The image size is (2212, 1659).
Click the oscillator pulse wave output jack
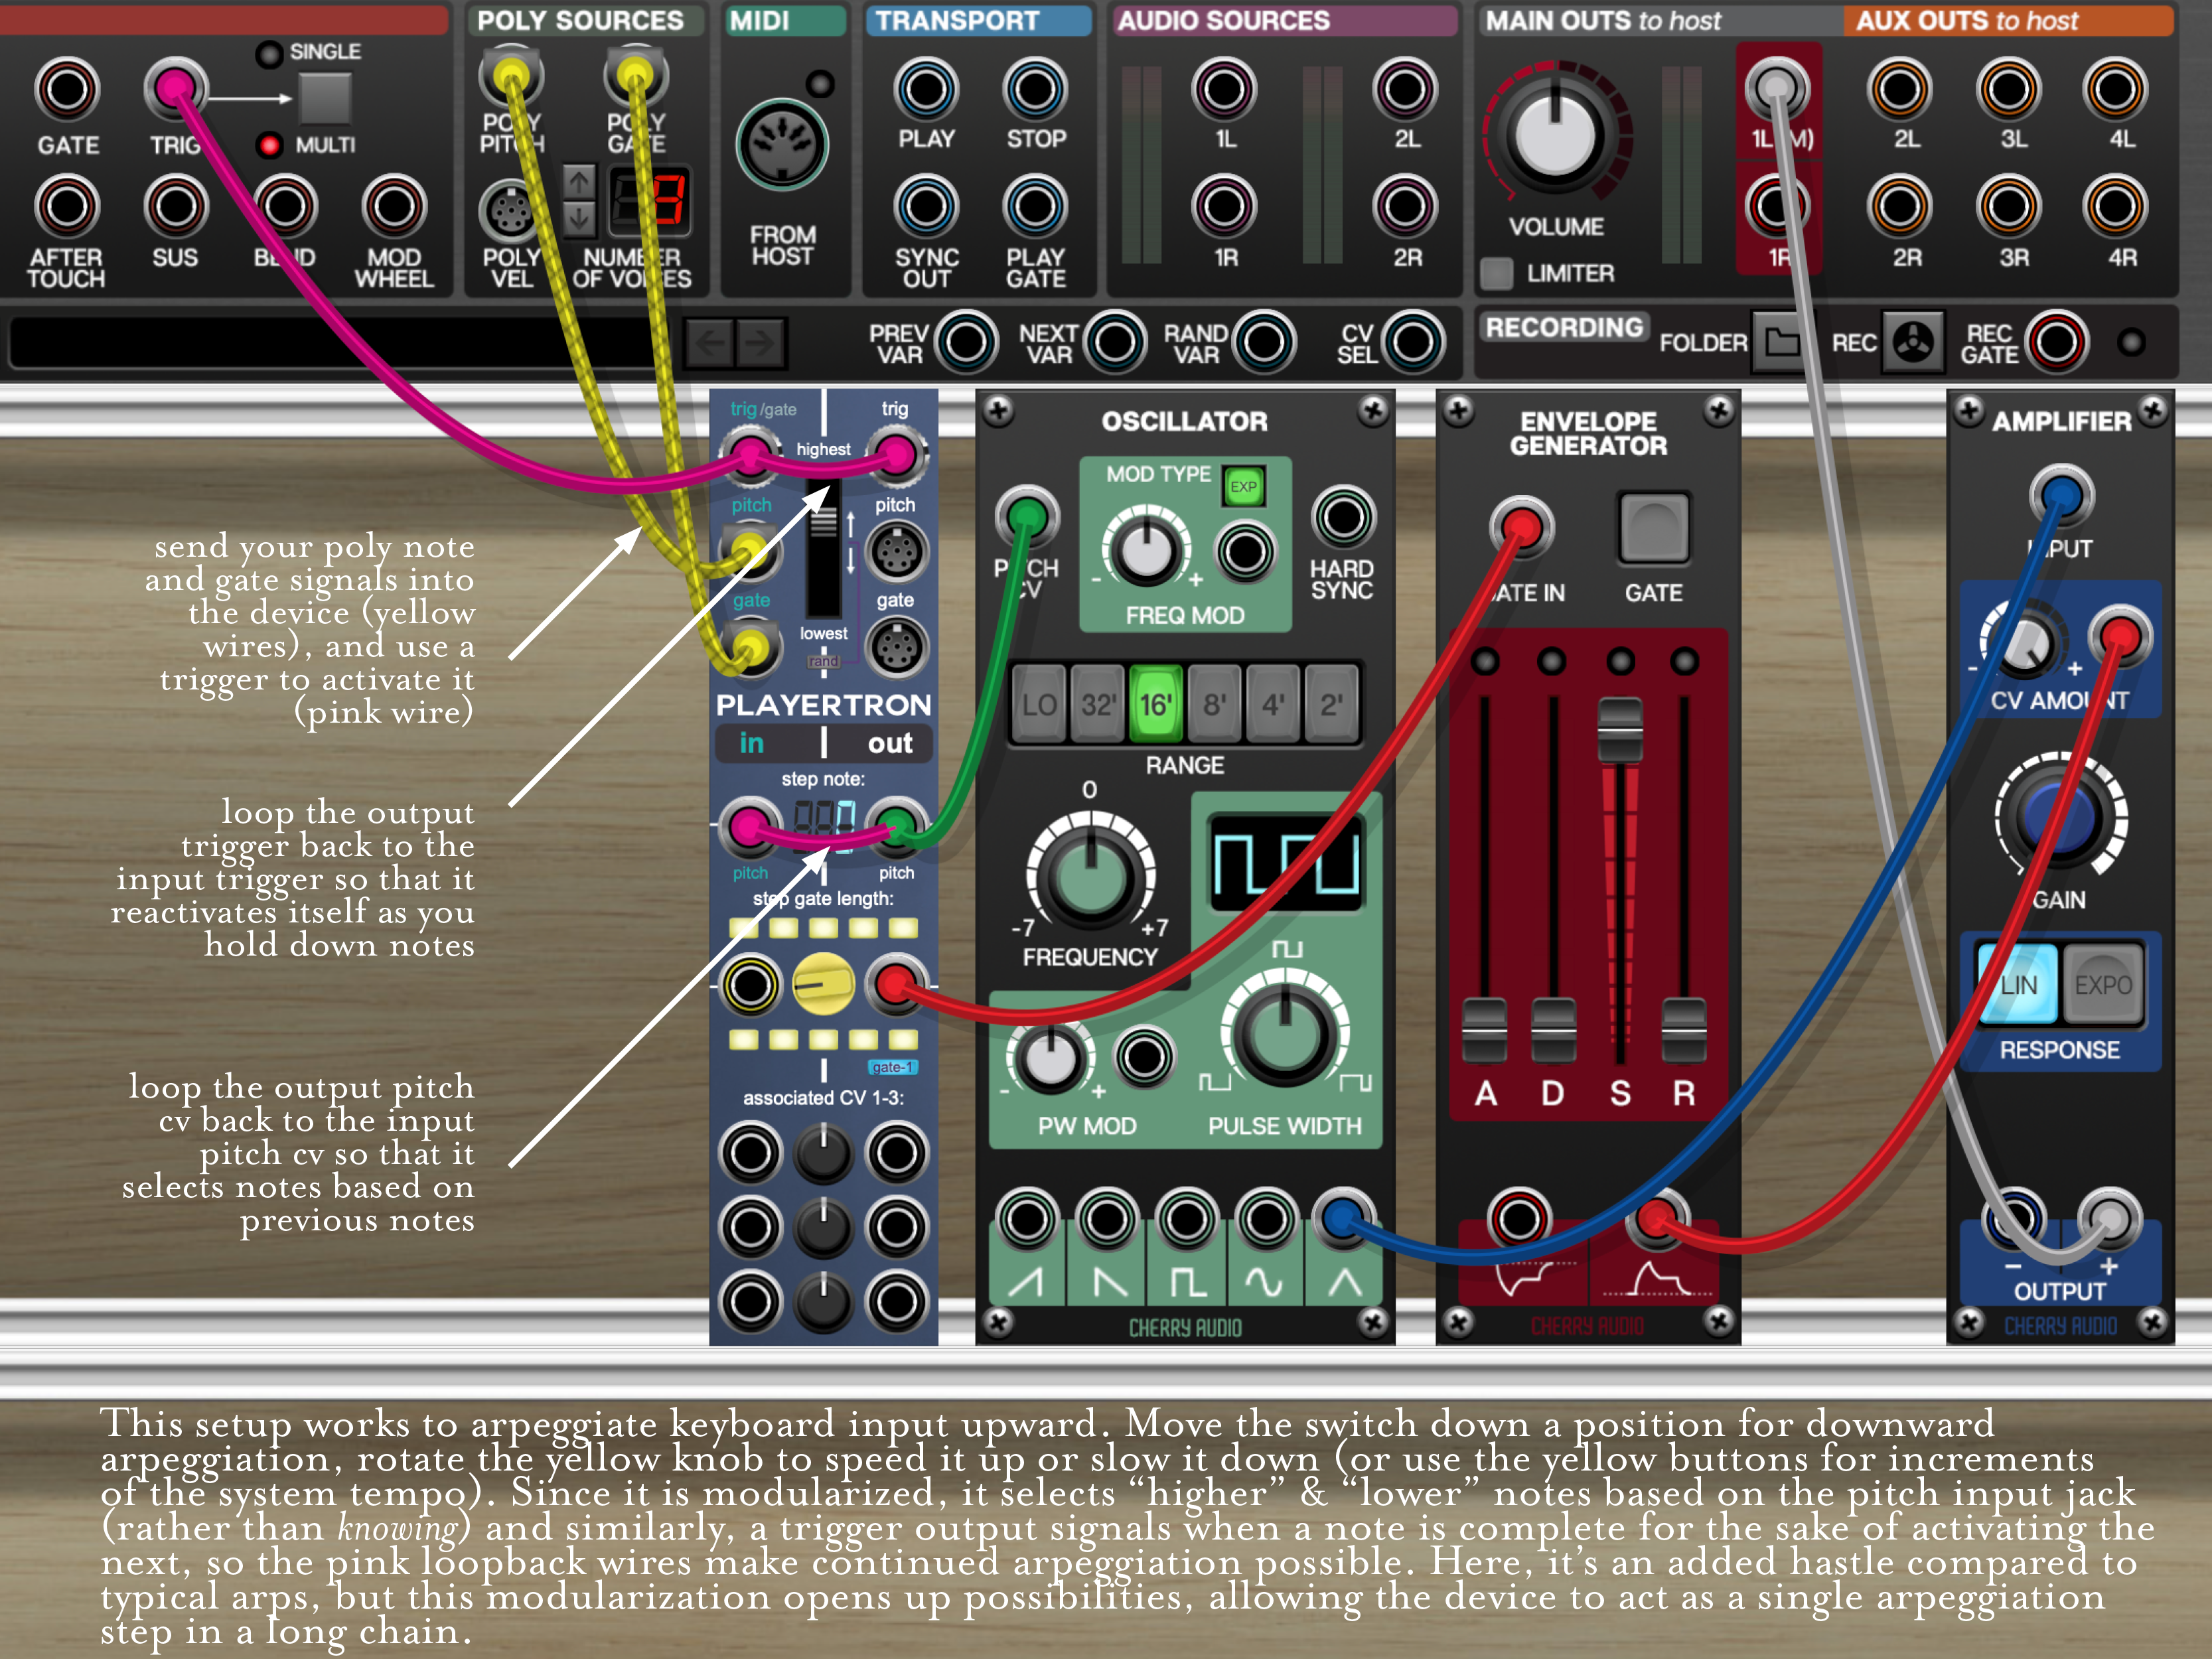coord(1187,1219)
